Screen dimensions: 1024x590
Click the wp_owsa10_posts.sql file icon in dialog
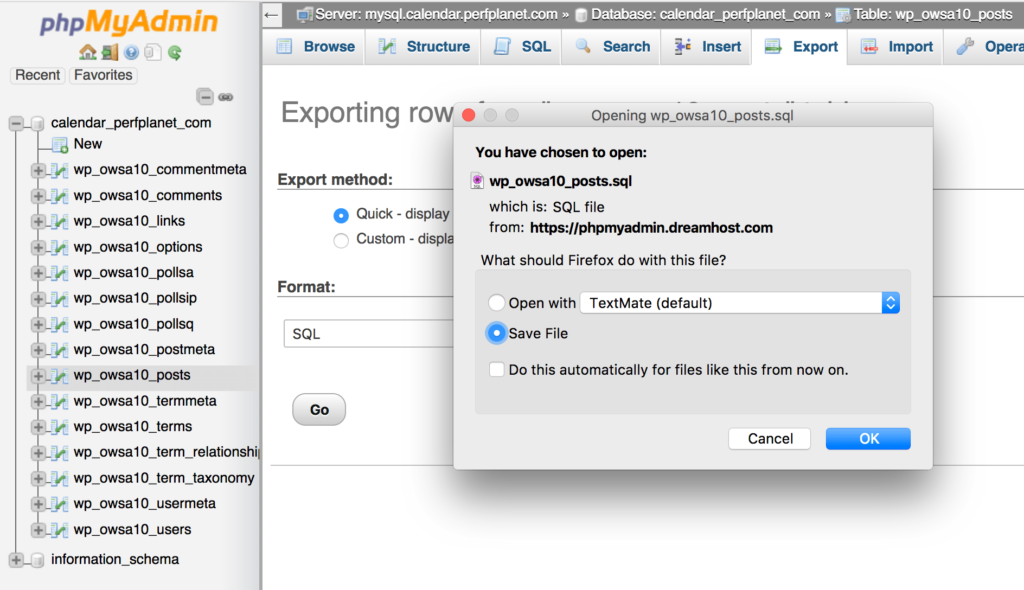(x=477, y=181)
